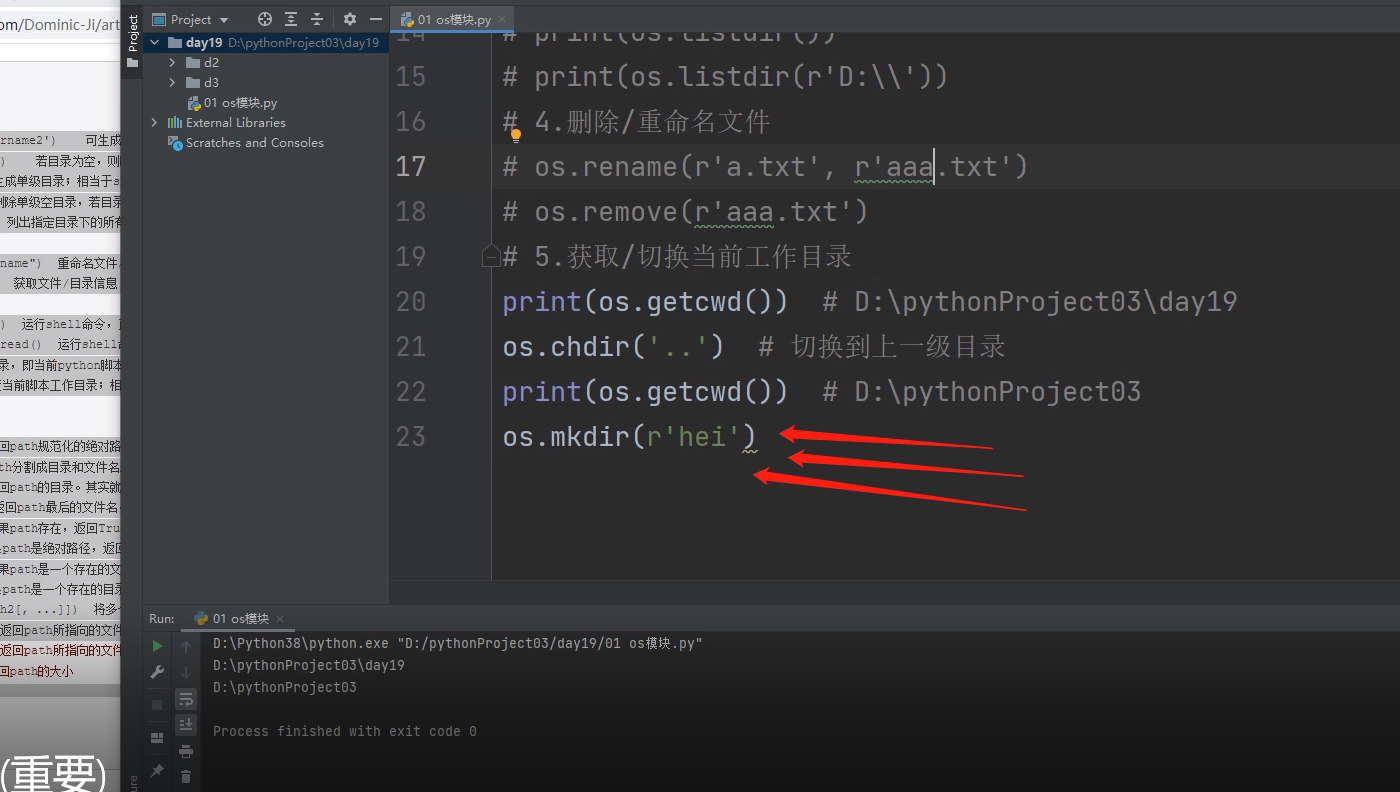Click 'Process finished with exit code 0' output
Screen dimensions: 1400x792
pyautogui.click(x=345, y=731)
